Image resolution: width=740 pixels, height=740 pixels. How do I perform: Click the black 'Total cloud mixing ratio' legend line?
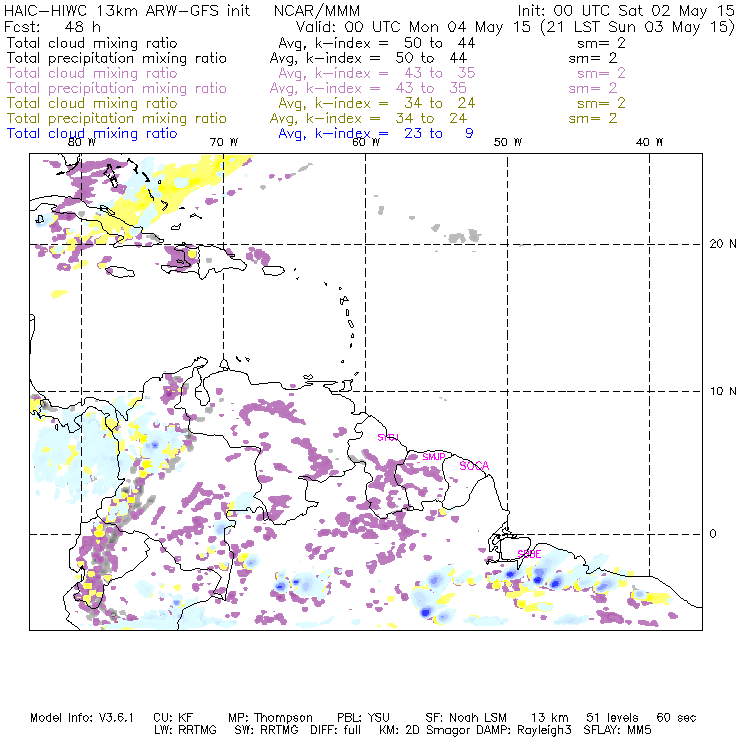click(92, 43)
